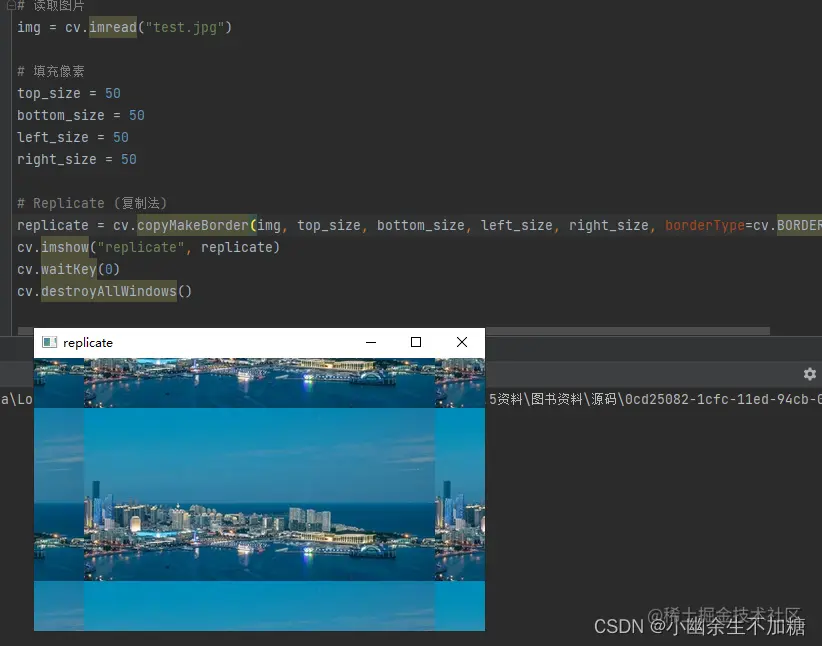822x646 pixels.
Task: Click the copyMakeBorder function name
Action: [x=193, y=225]
